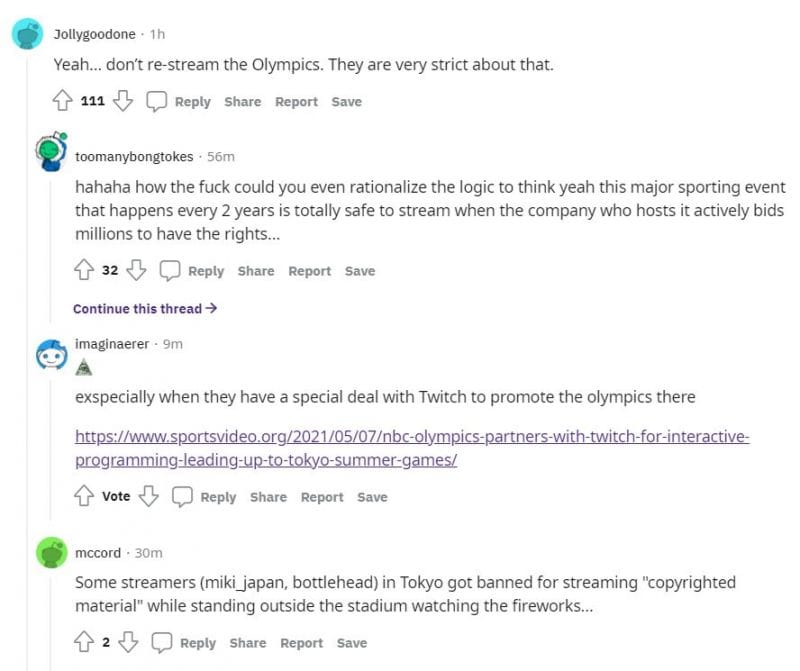Image resolution: width=800 pixels, height=671 pixels.
Task: Upvote mccord's comment
Action: click(85, 642)
